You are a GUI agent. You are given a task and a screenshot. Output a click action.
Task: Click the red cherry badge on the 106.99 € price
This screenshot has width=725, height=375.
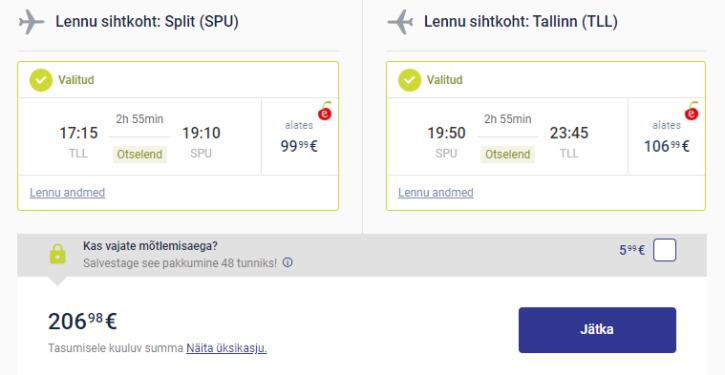tap(691, 111)
